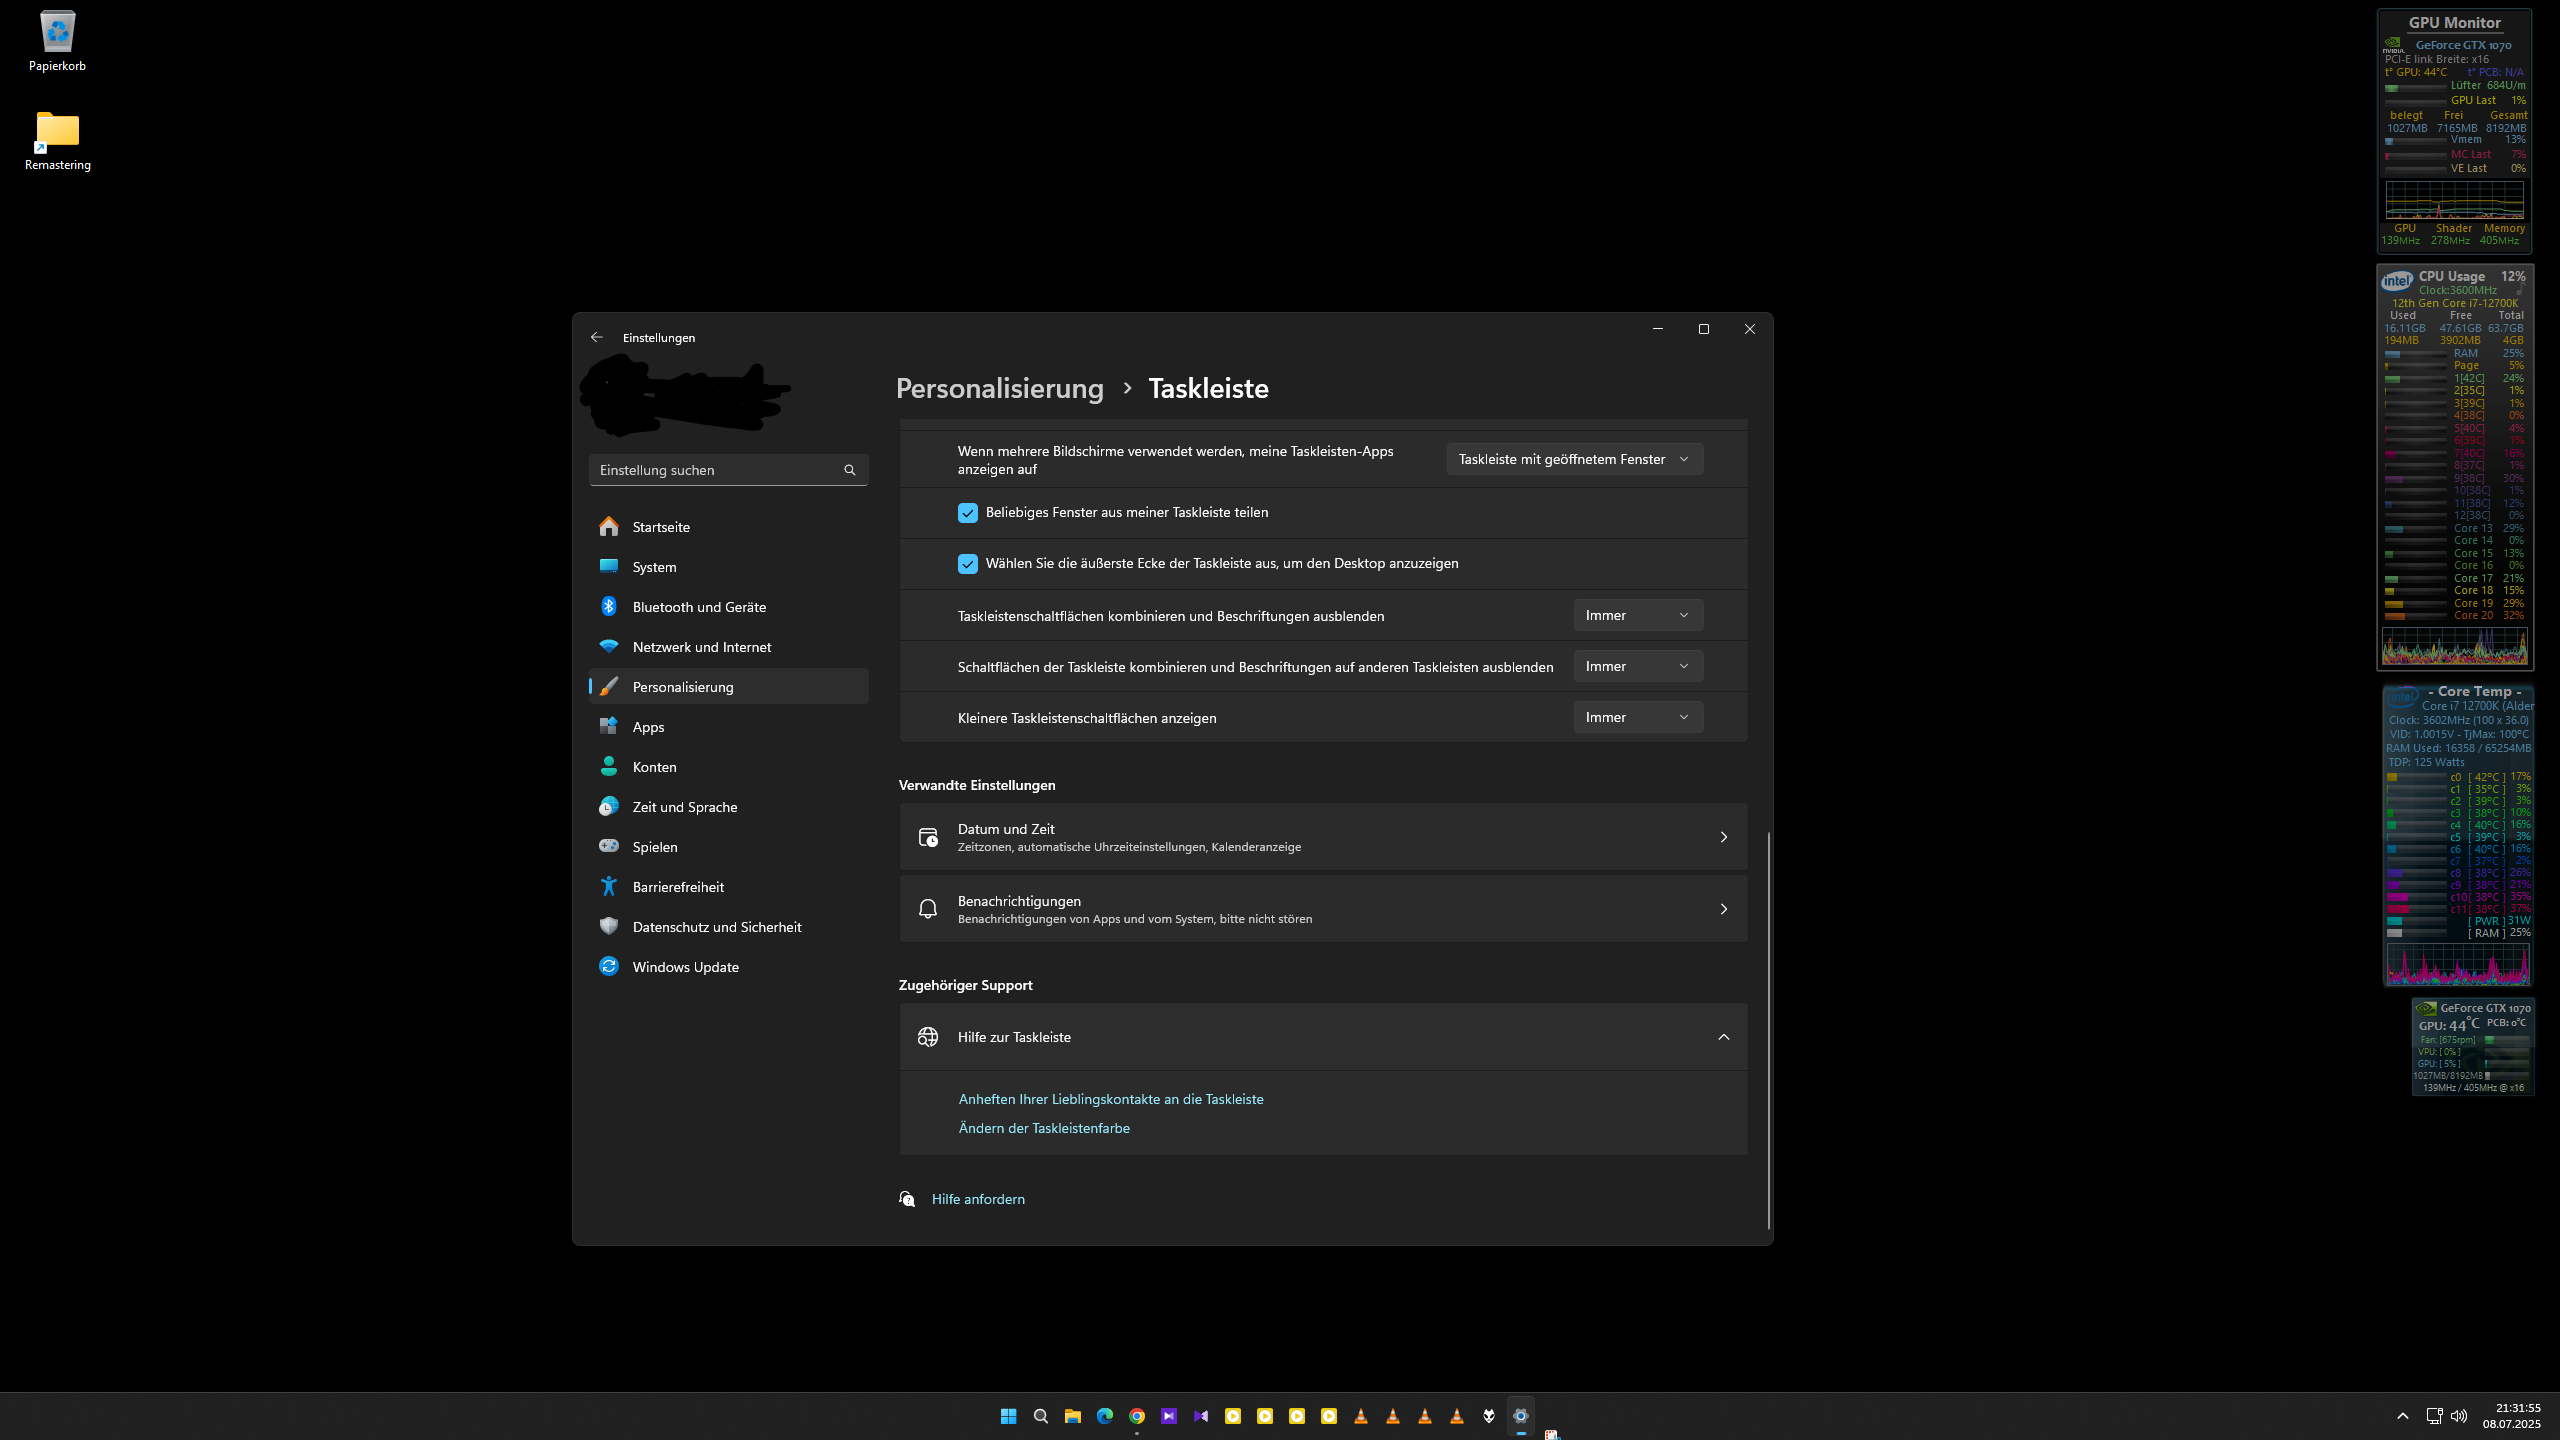Open the Immer dropdown for Taskleistenschaltflächen kombinieren
2560x1440 pixels.
[x=1637, y=615]
